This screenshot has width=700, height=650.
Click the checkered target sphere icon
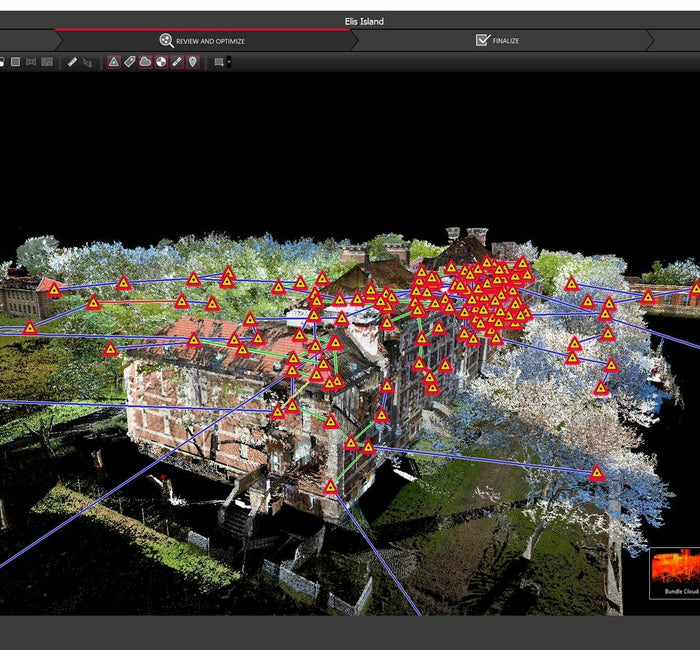(x=161, y=62)
